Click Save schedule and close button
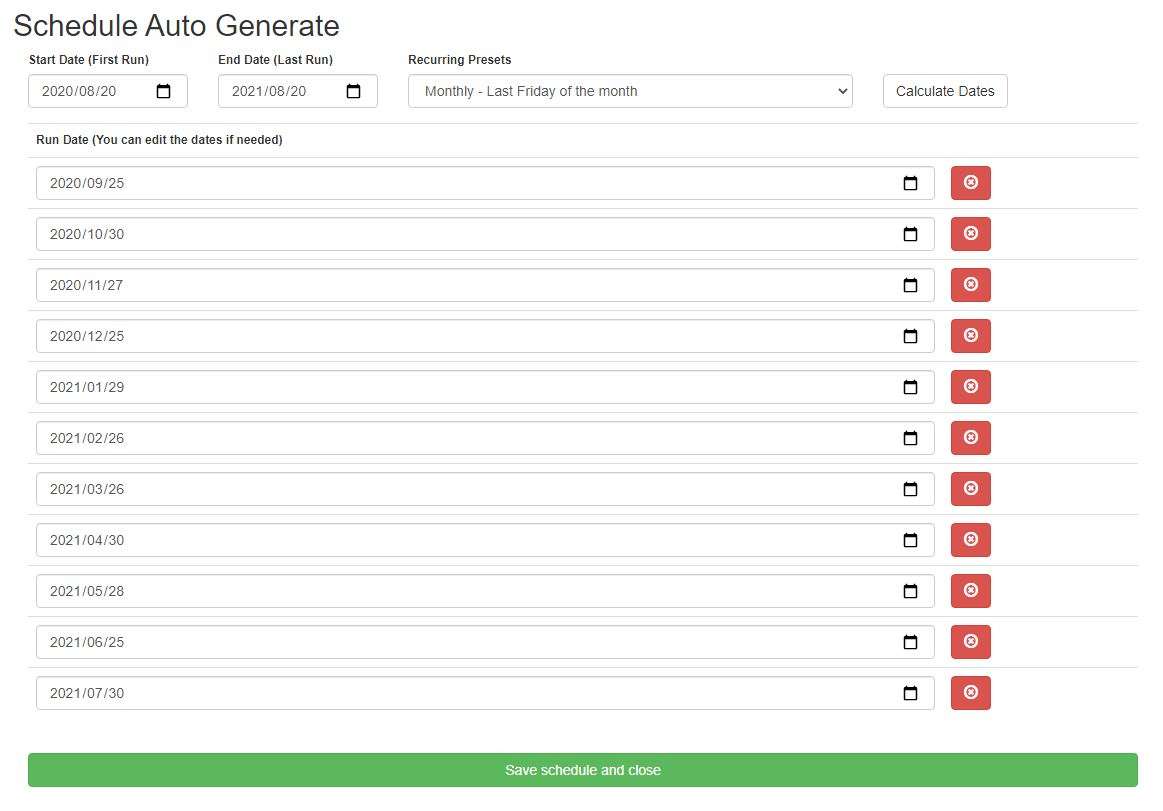Image resolution: width=1163 pixels, height=811 pixels. tap(582, 770)
